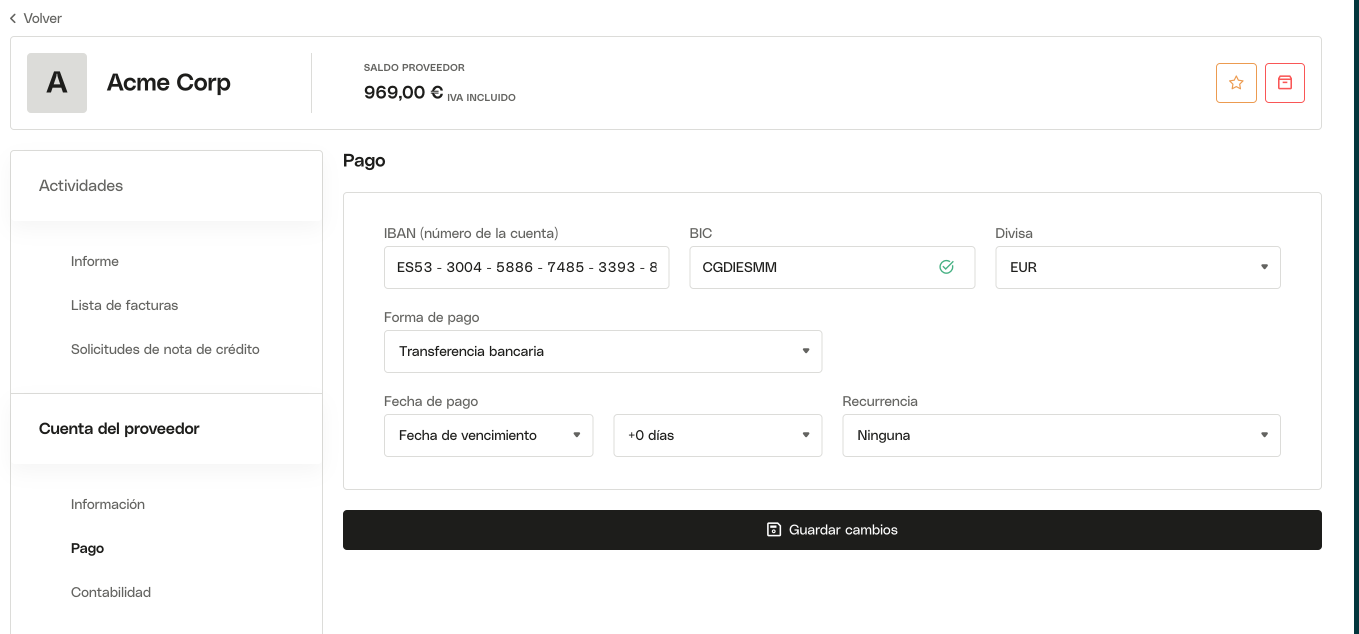Screen dimensions: 1359x634
Task: Go back using the Volver link
Action: [x=35, y=18]
